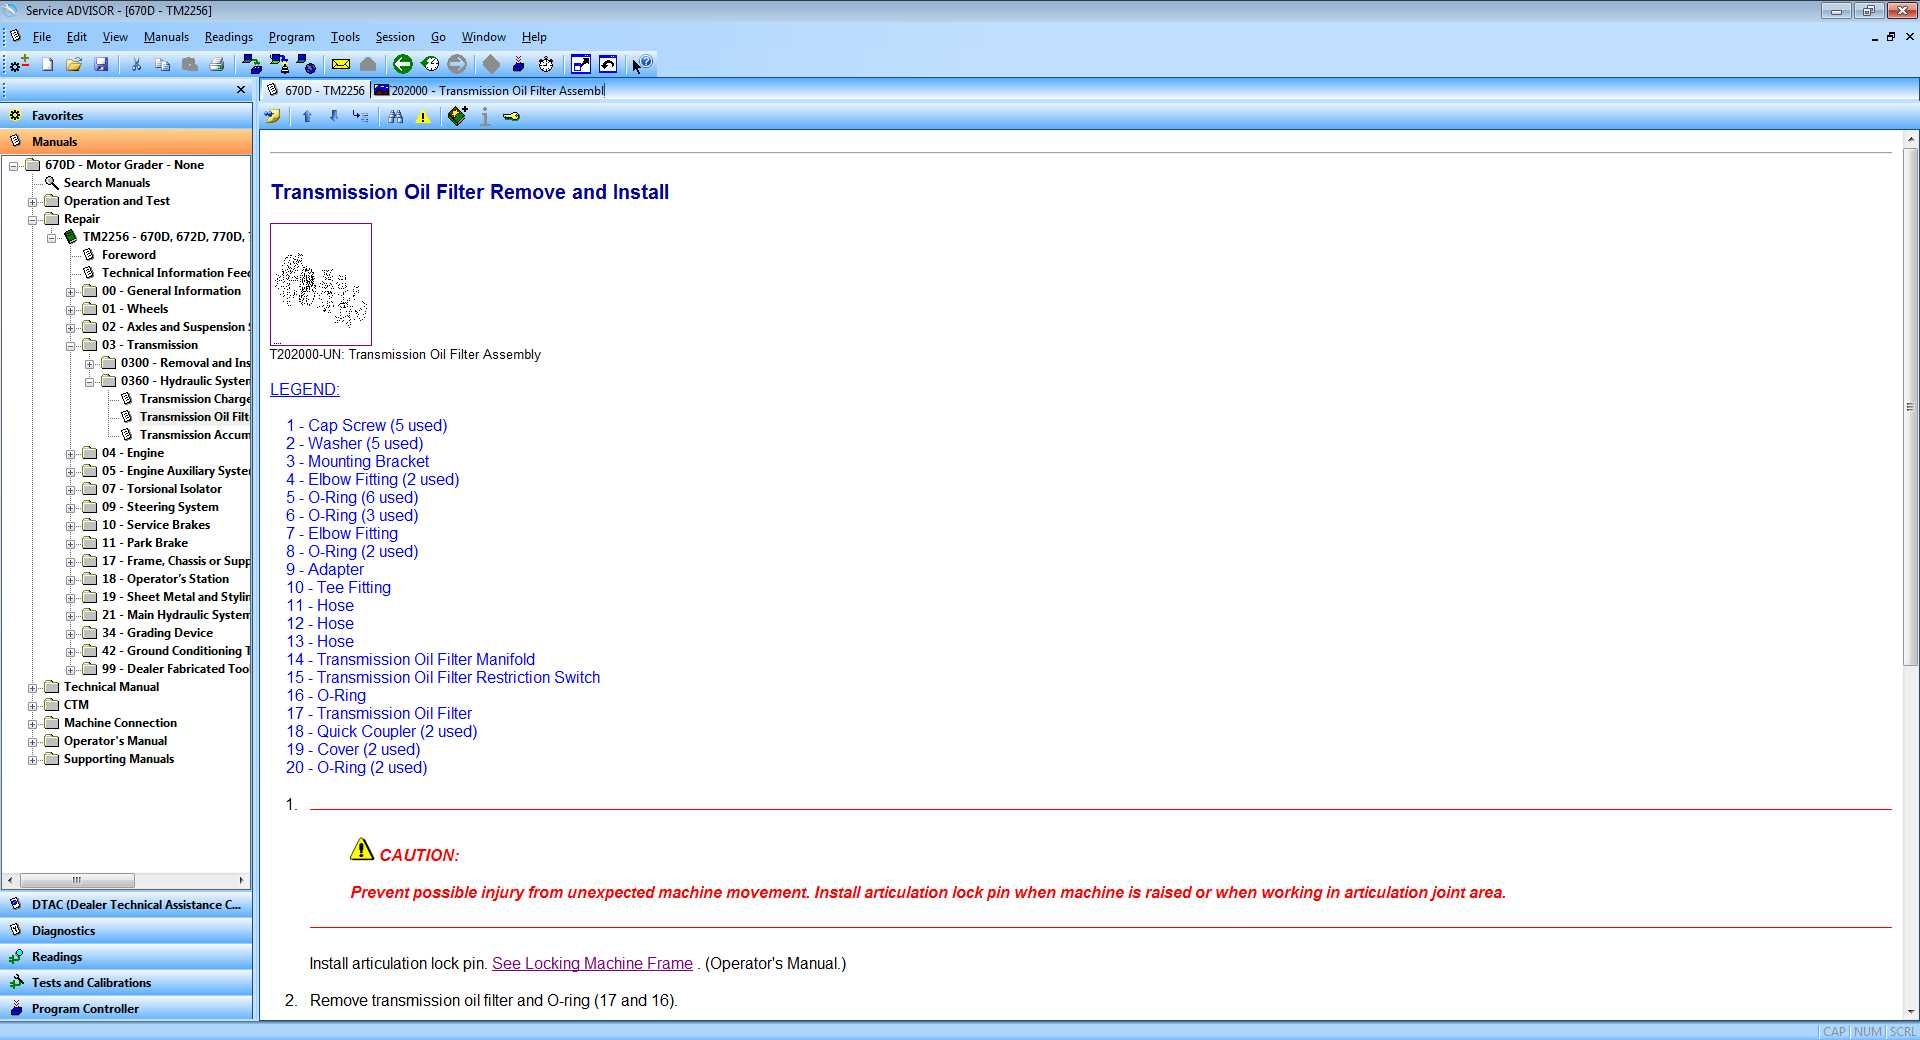
Task: Open the Readings menu
Action: [229, 37]
